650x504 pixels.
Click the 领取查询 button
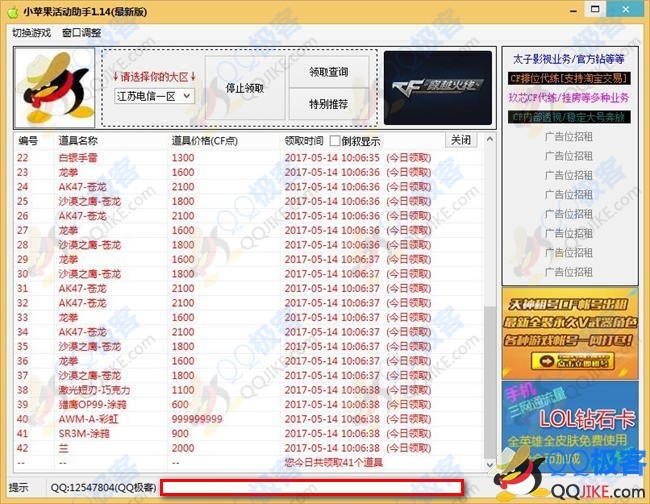pyautogui.click(x=328, y=72)
